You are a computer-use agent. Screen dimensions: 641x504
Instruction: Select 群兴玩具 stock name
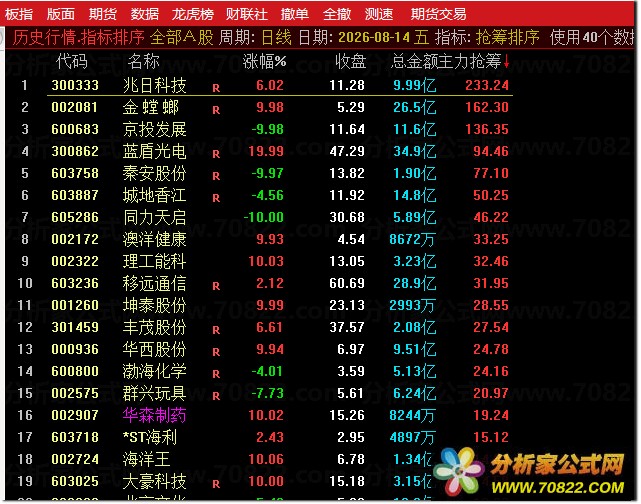[155, 394]
